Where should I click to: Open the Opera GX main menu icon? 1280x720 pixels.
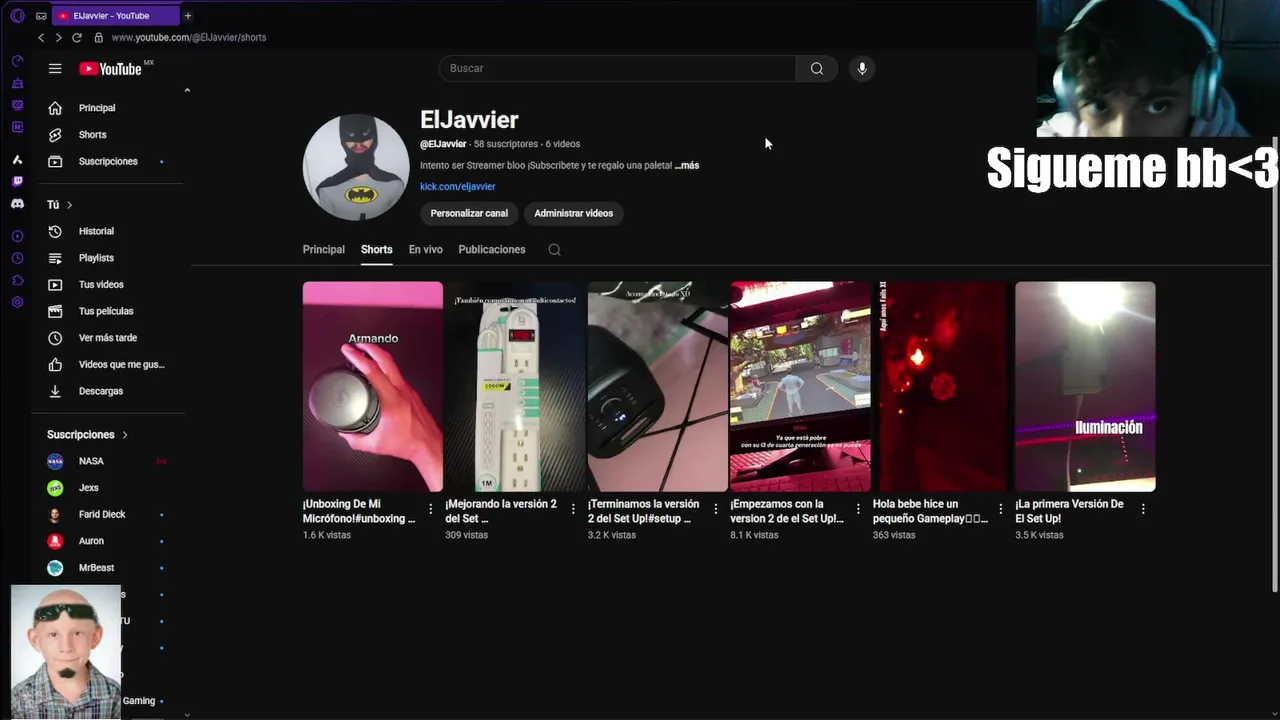[x=17, y=16]
